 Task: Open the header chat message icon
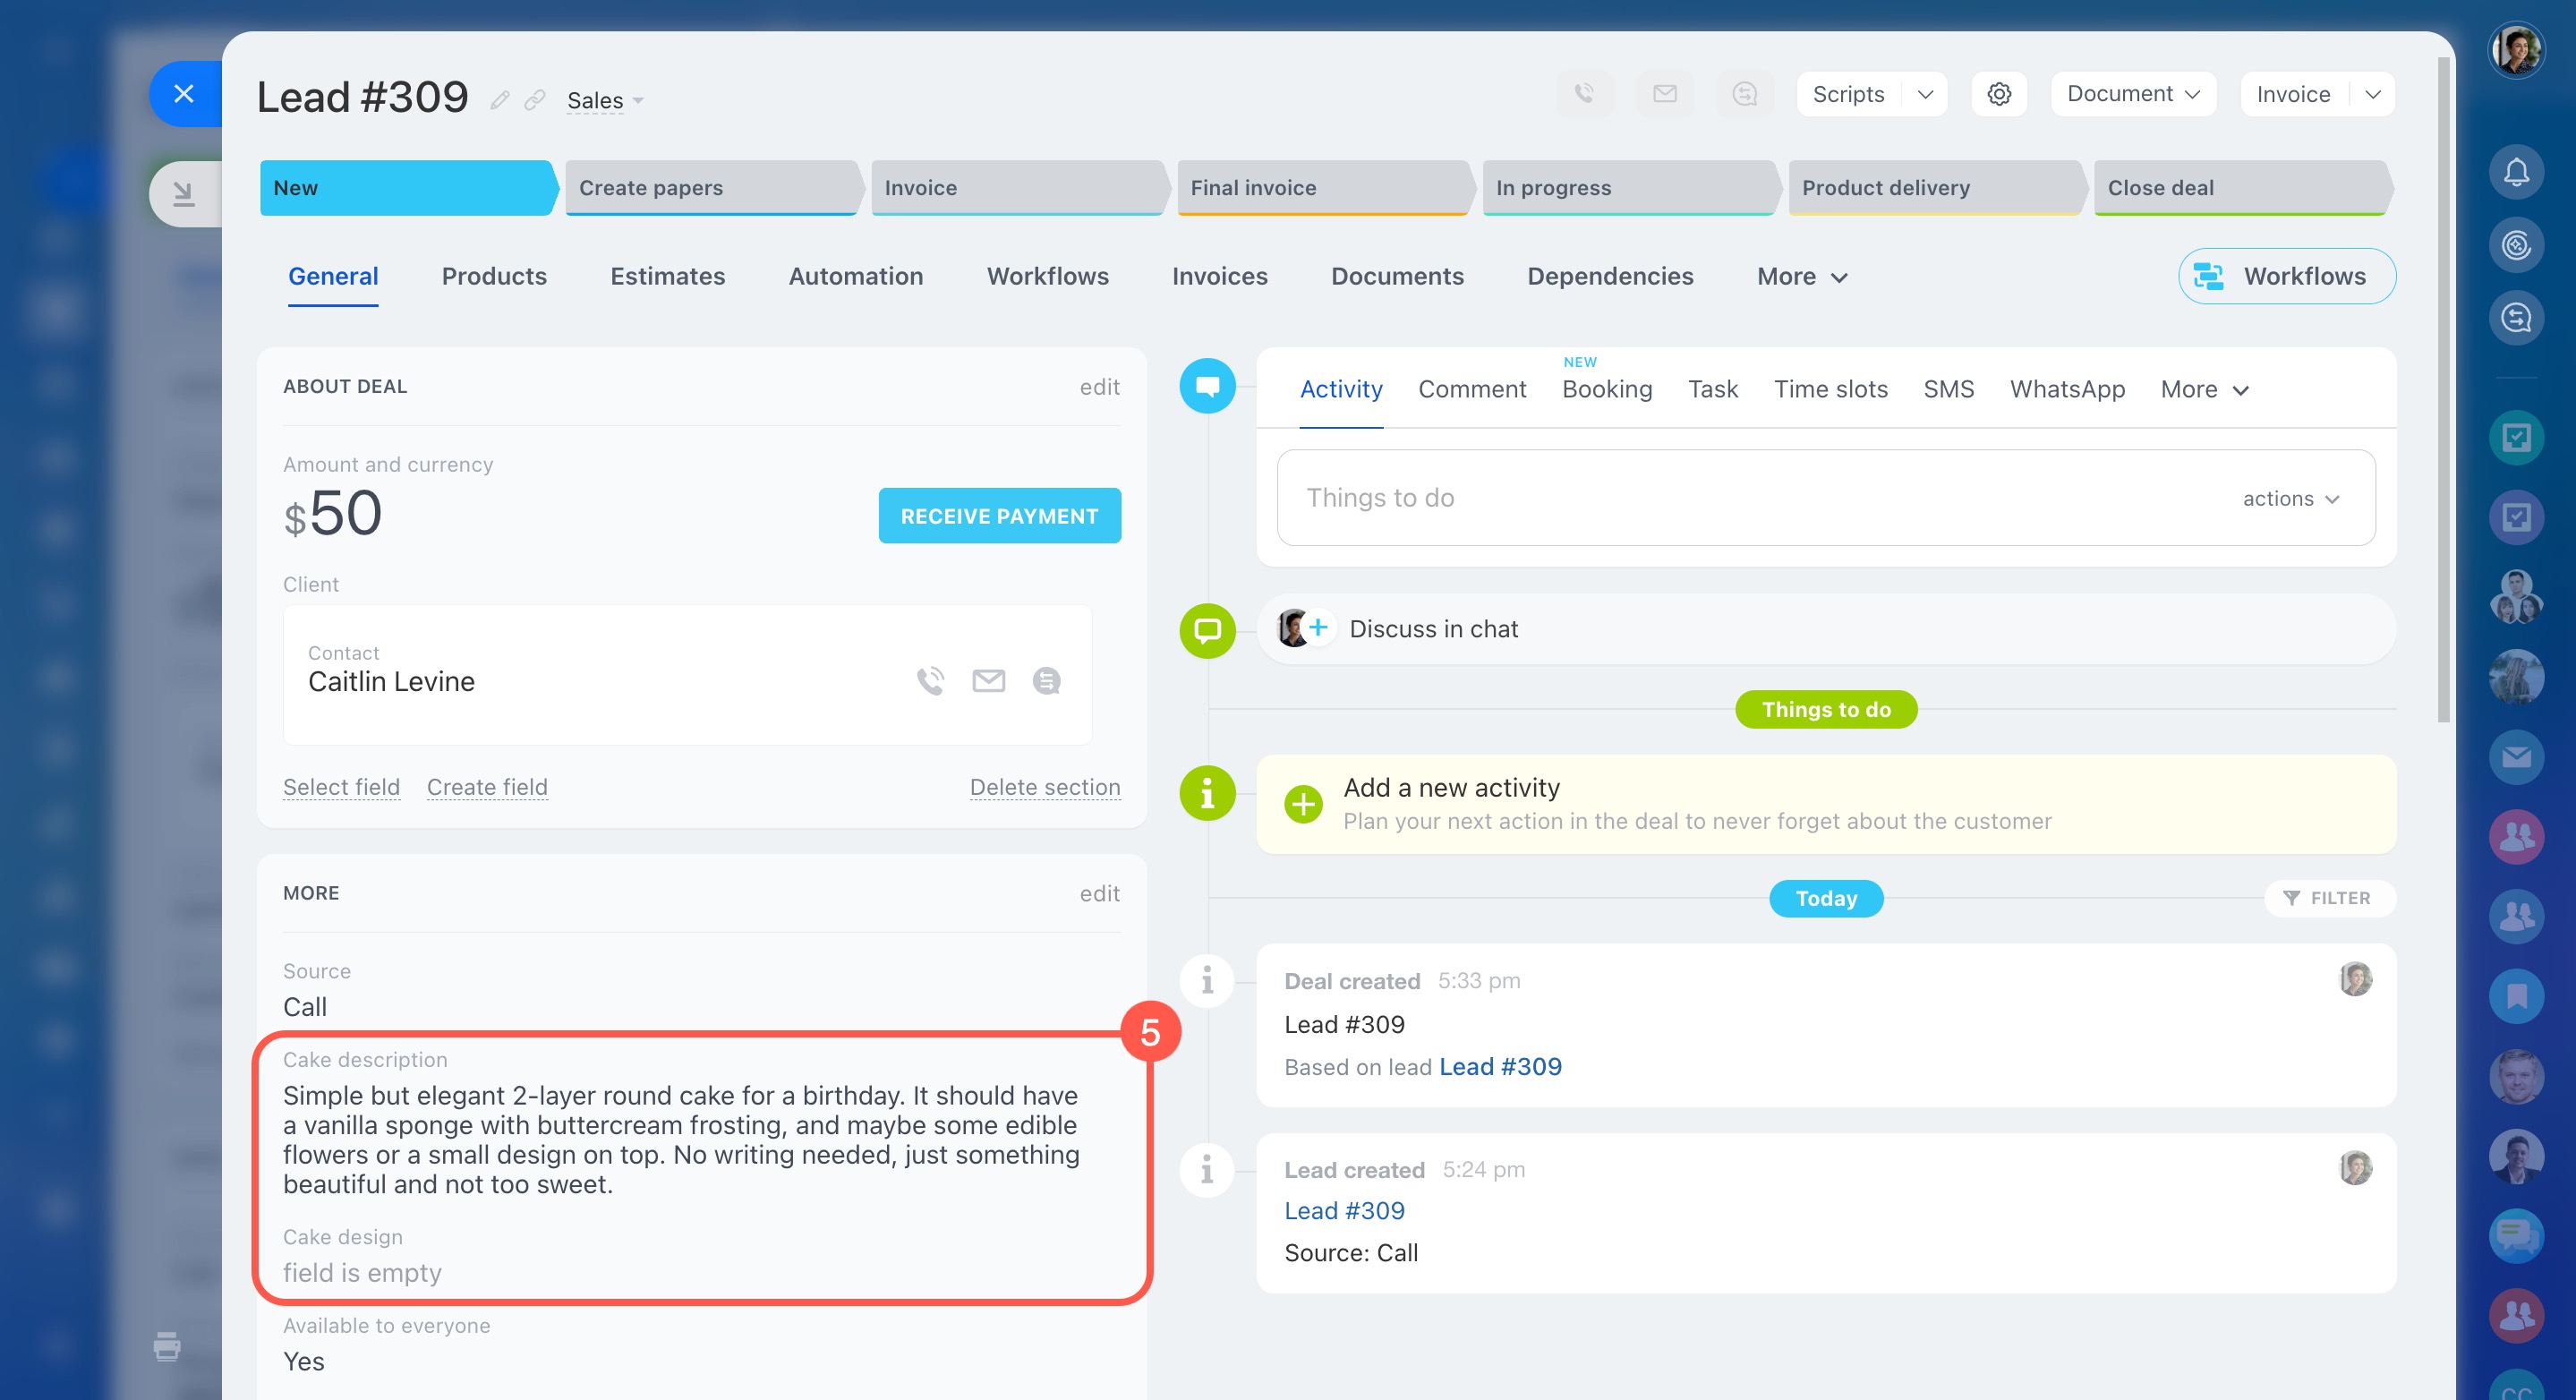click(1744, 94)
